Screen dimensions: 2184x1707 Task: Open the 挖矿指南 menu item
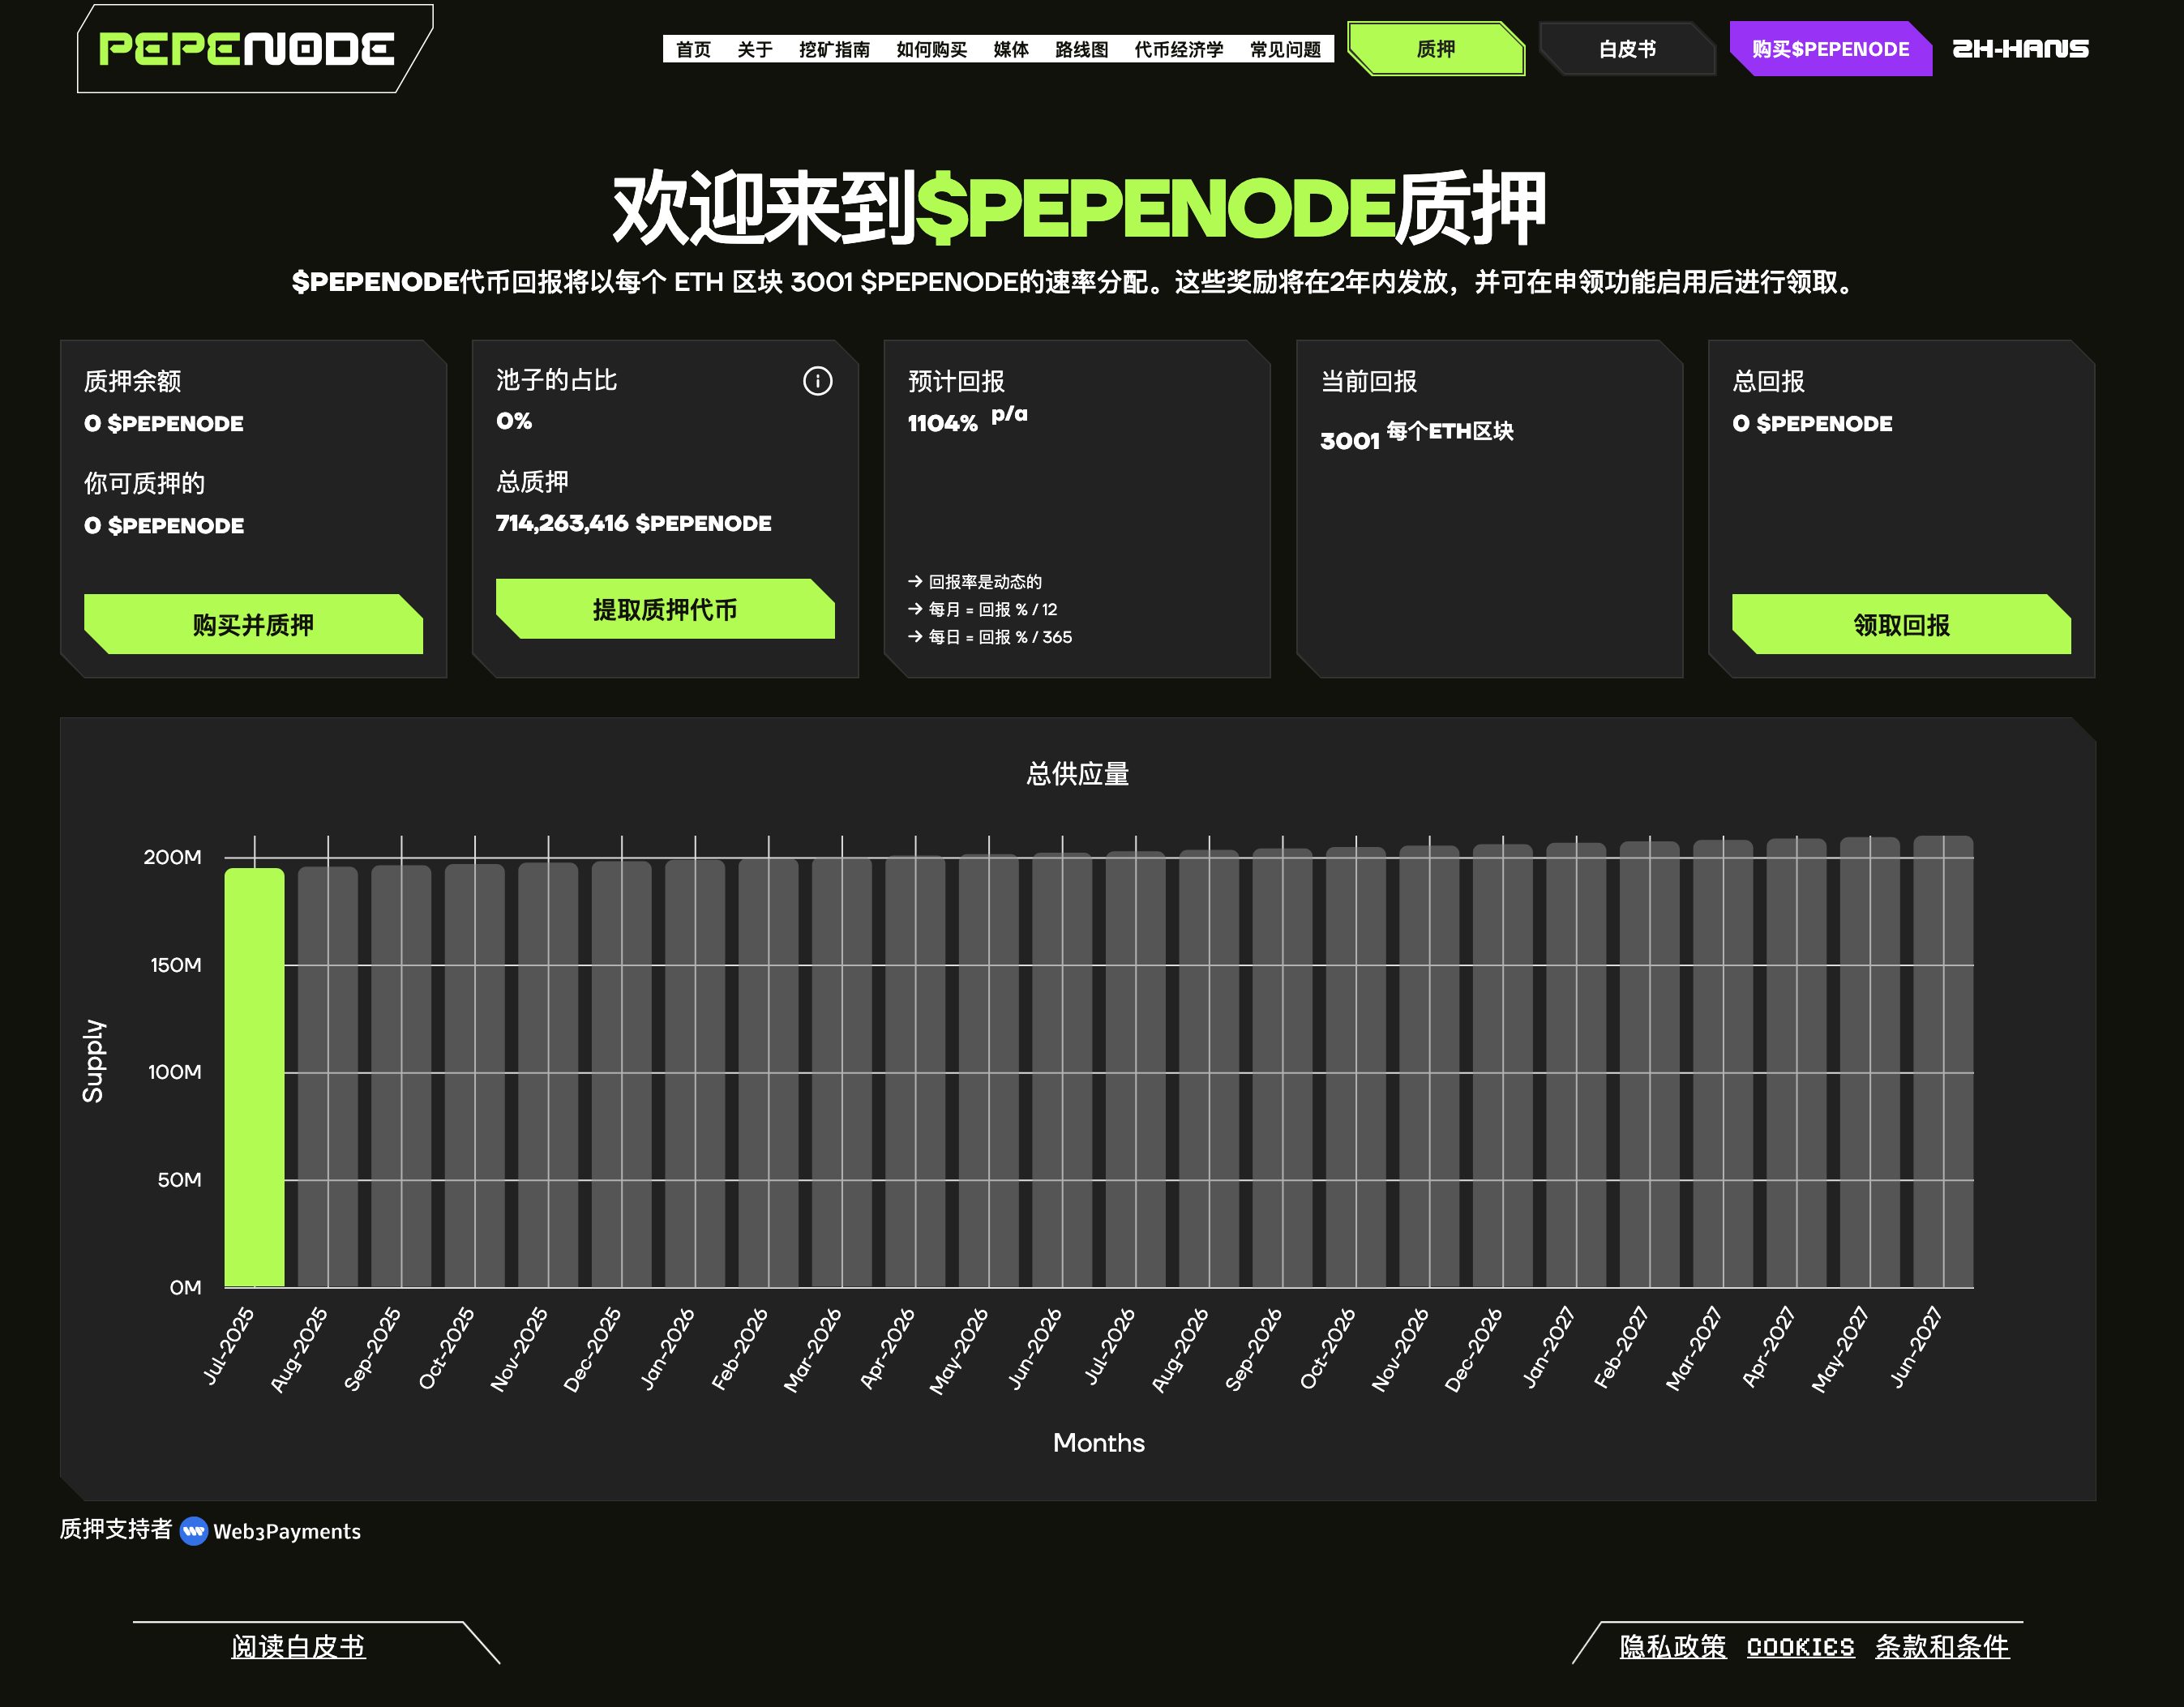(834, 50)
